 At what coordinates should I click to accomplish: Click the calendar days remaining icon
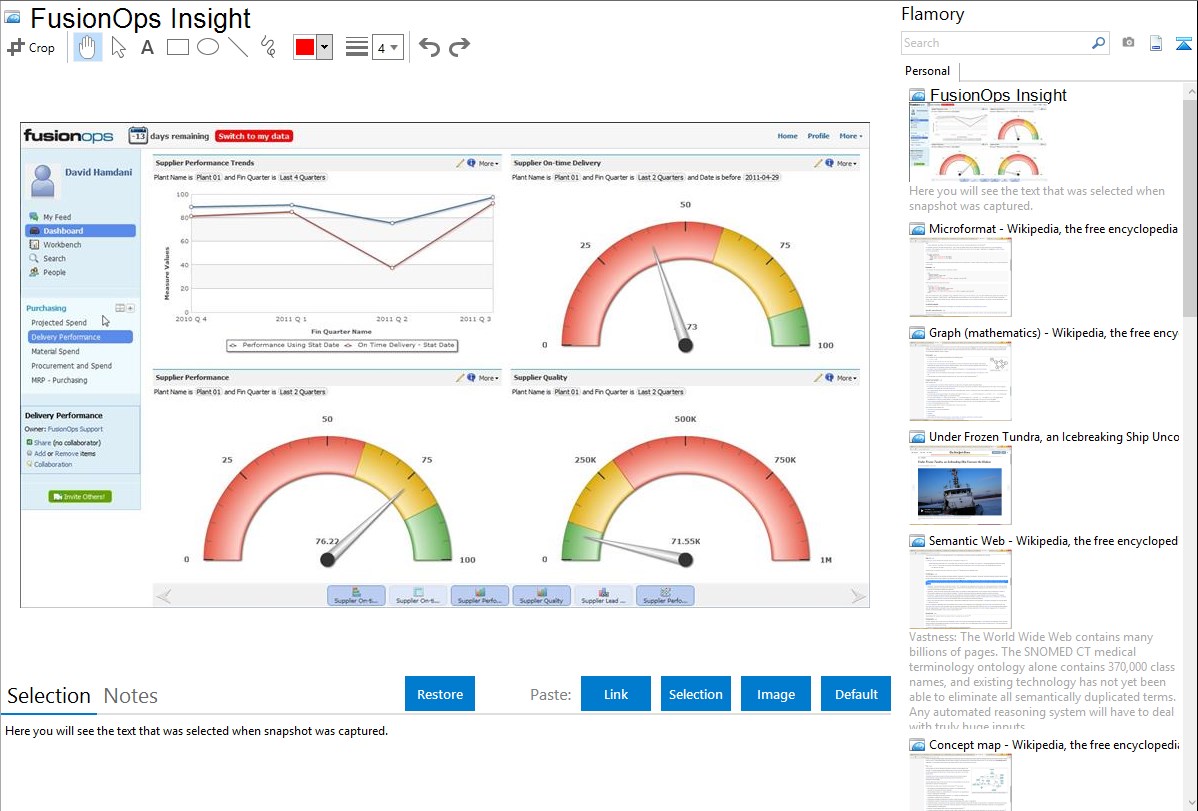click(138, 135)
